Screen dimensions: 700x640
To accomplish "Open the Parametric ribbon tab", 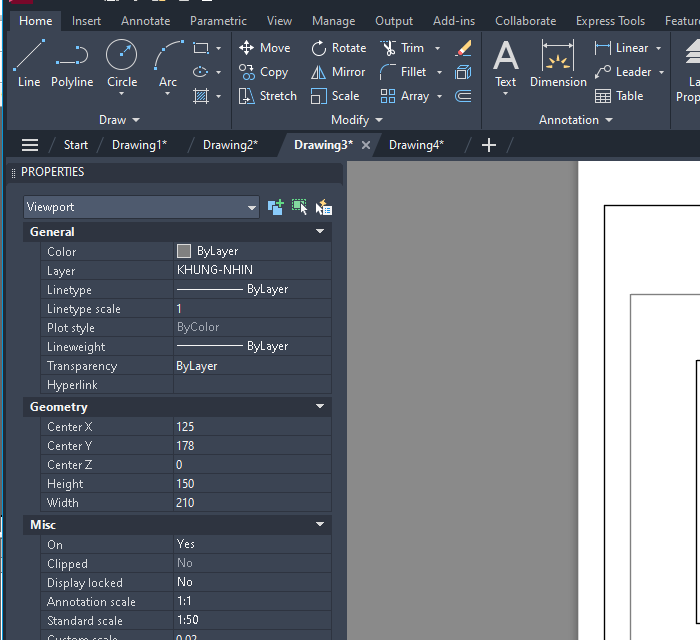I will 218,21.
